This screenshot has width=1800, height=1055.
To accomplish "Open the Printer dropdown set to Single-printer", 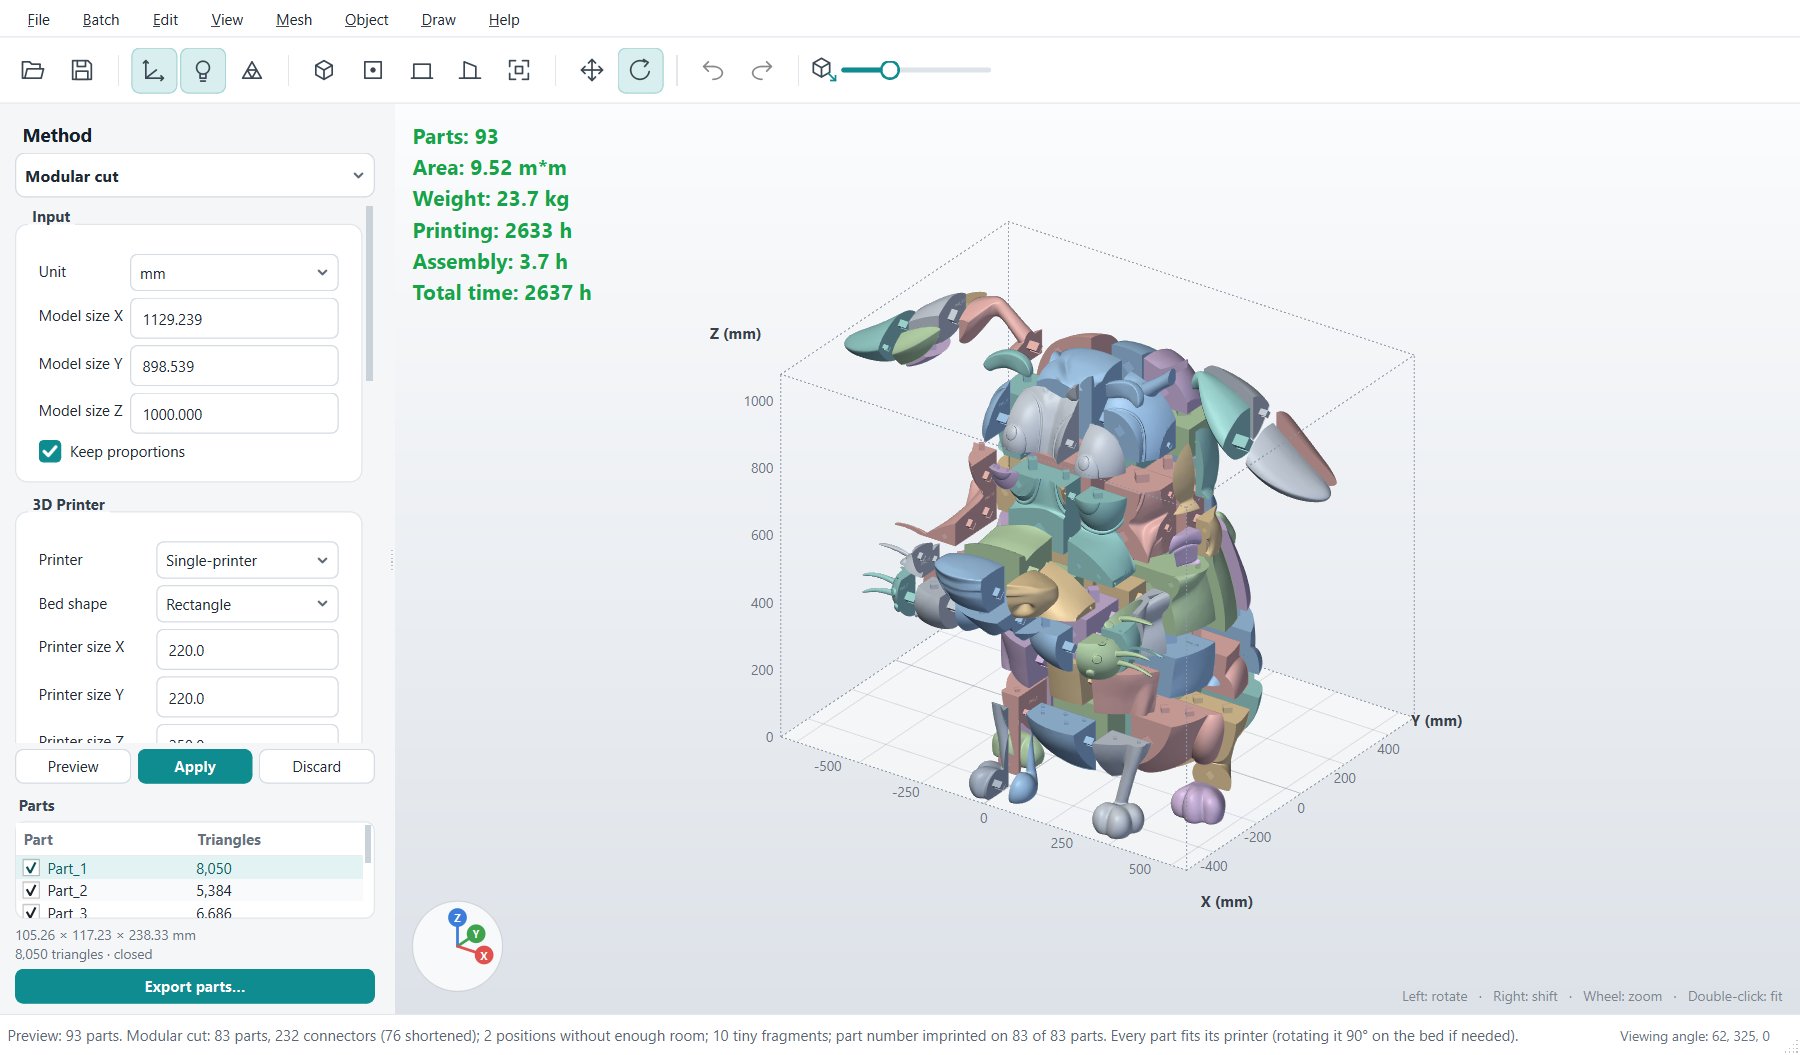I will (247, 560).
